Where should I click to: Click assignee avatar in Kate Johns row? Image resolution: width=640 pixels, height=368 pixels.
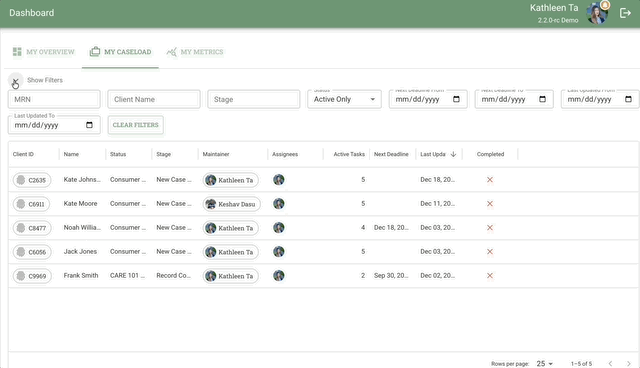(279, 180)
